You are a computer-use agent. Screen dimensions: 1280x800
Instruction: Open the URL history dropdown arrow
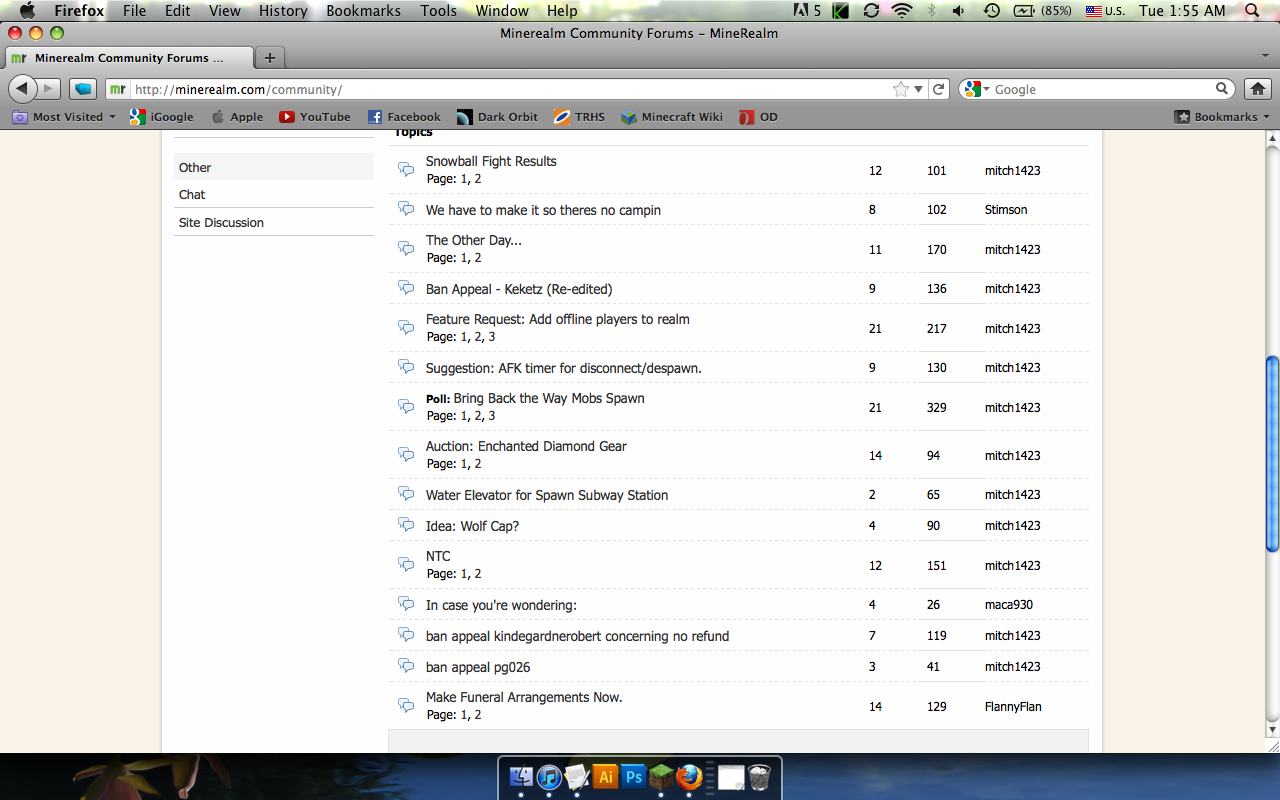[x=918, y=89]
